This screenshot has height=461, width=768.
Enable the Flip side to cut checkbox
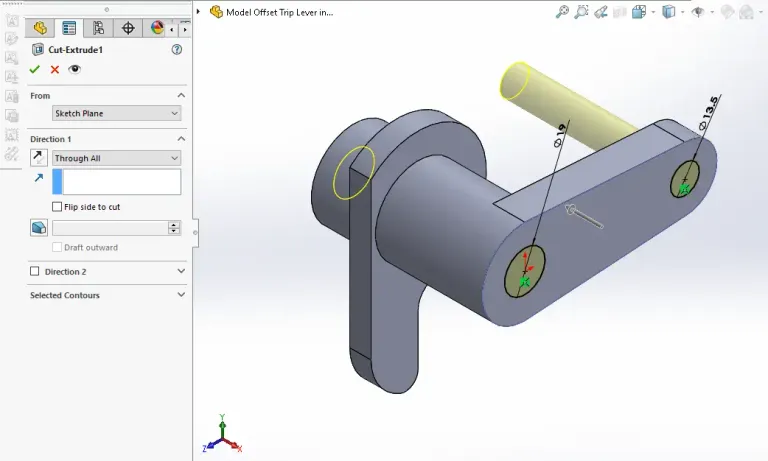tap(57, 207)
